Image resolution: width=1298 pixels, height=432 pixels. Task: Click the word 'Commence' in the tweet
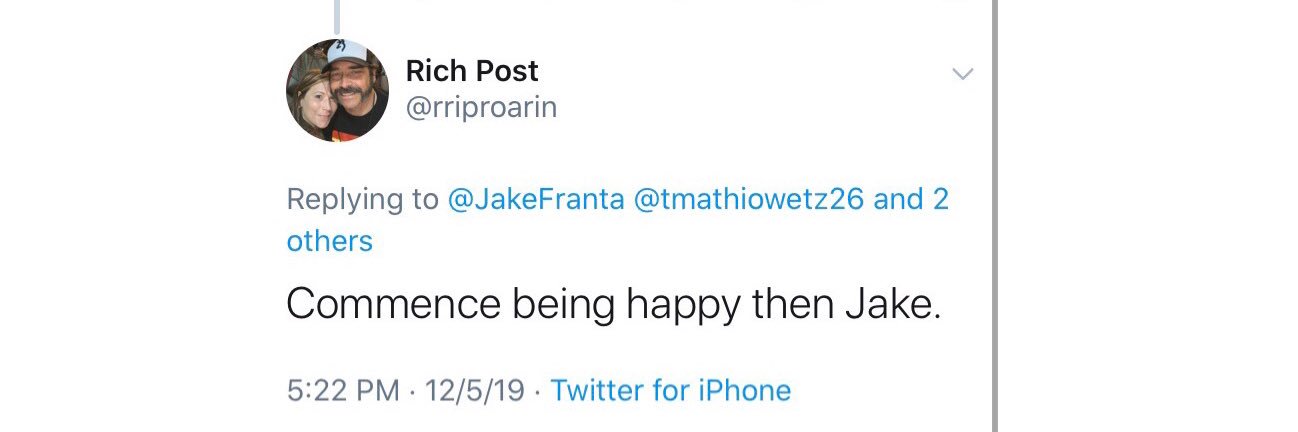(394, 305)
